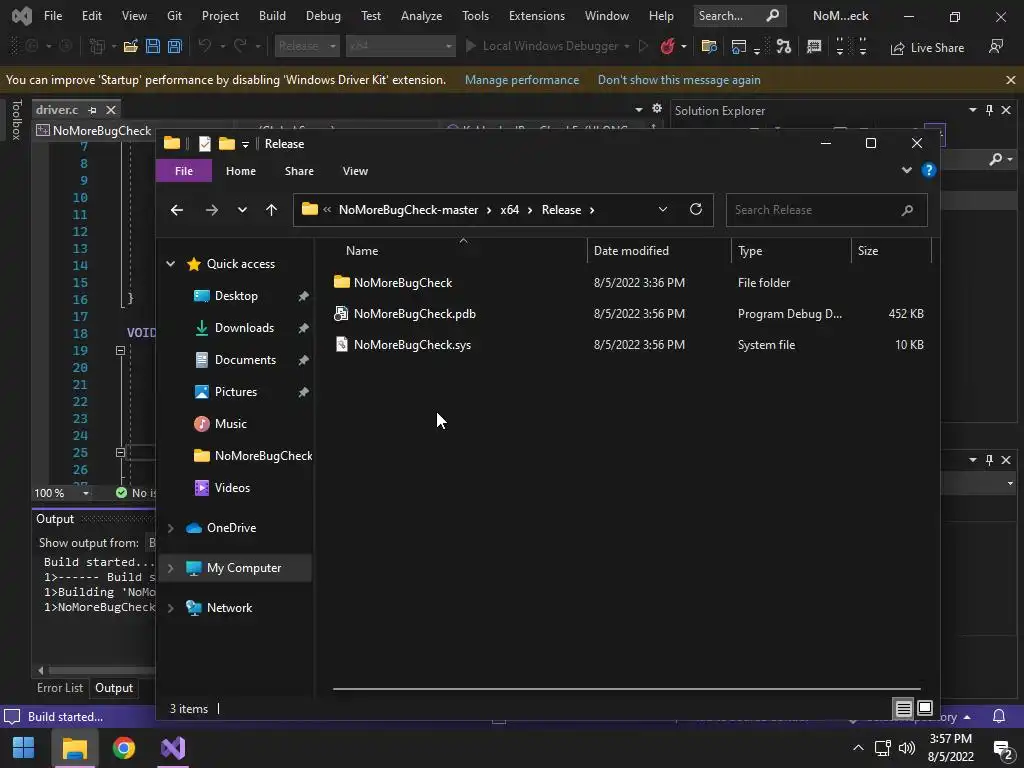Screen dimensions: 1024x768
Task: Click the Open File icon in Visual Studio toolbar
Action: coord(131,46)
